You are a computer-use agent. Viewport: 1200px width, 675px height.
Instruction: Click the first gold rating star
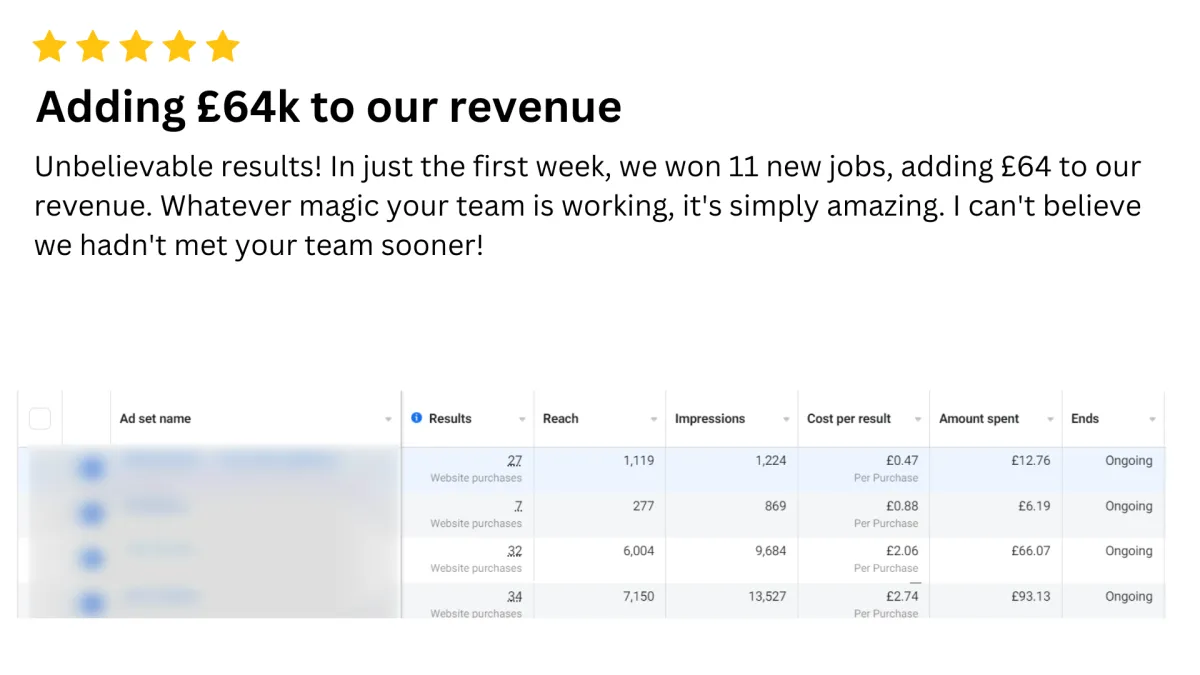pyautogui.click(x=49, y=46)
